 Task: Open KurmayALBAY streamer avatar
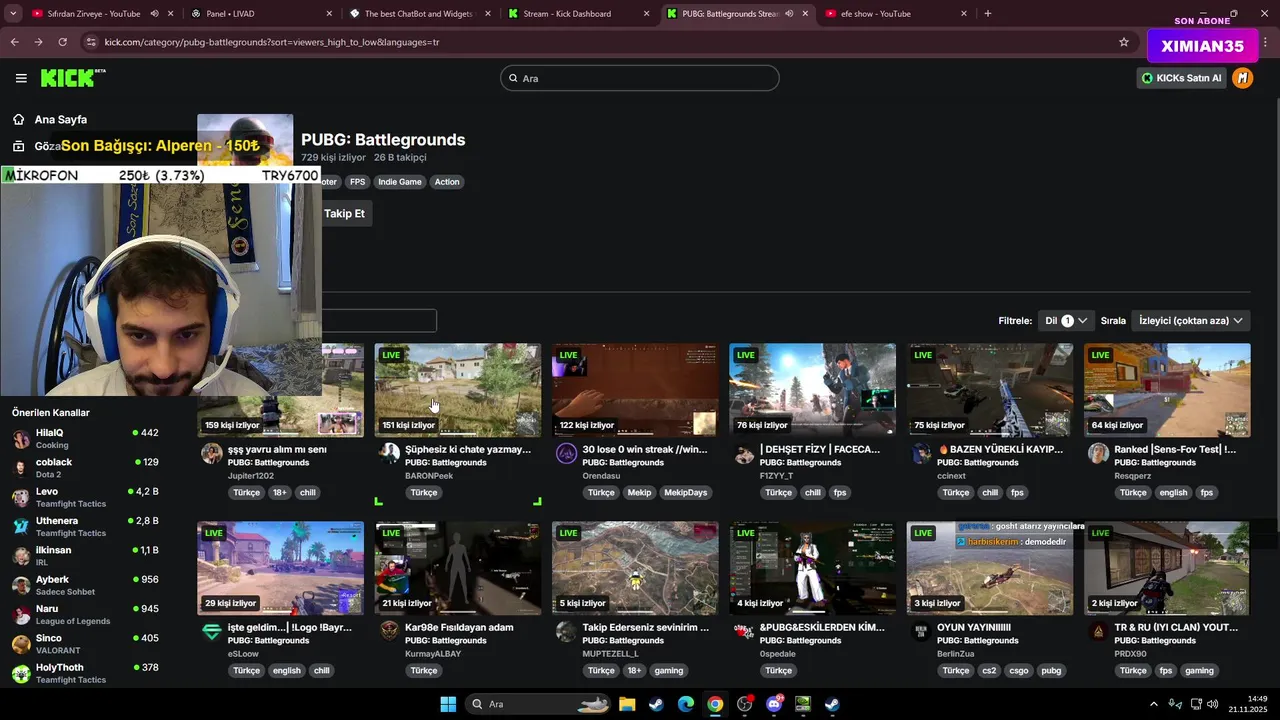389,632
